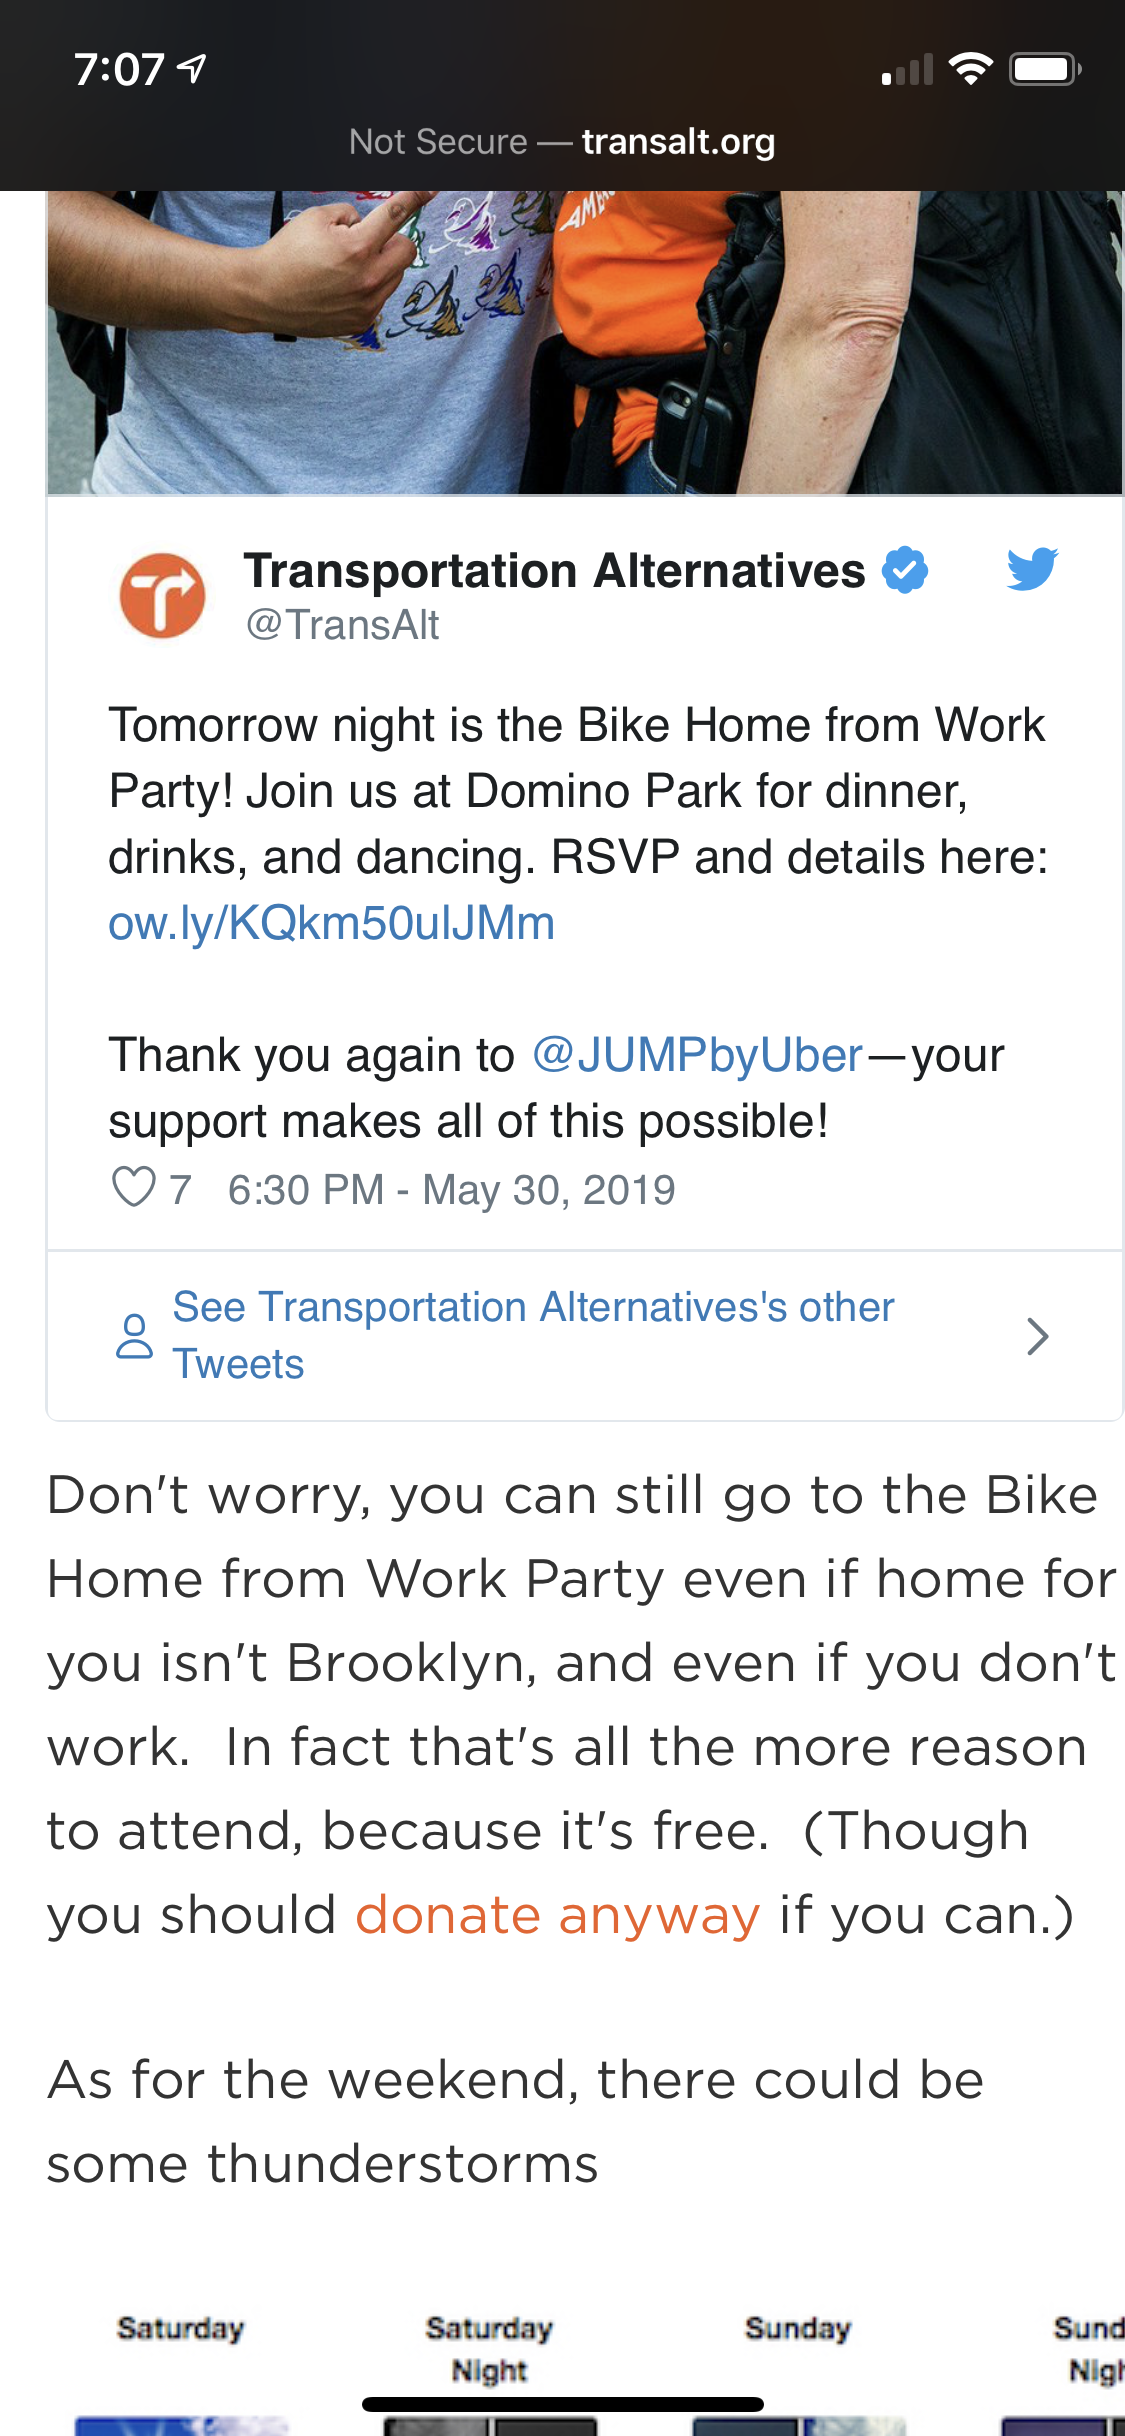This screenshot has height=2436, width=1125.
Task: Tap the @TransAlt handle
Action: [x=342, y=625]
